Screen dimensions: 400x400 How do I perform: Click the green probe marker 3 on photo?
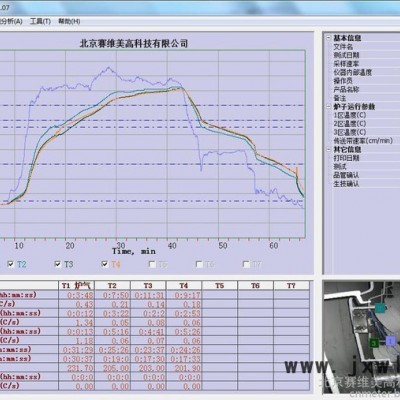[374, 343]
